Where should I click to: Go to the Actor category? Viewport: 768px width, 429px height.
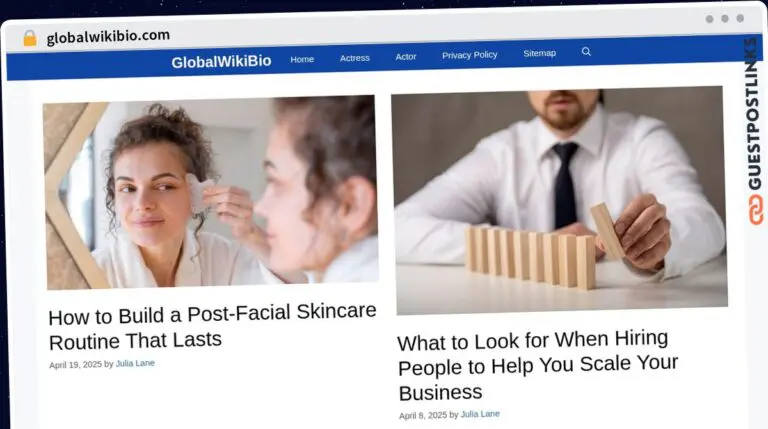tap(406, 57)
